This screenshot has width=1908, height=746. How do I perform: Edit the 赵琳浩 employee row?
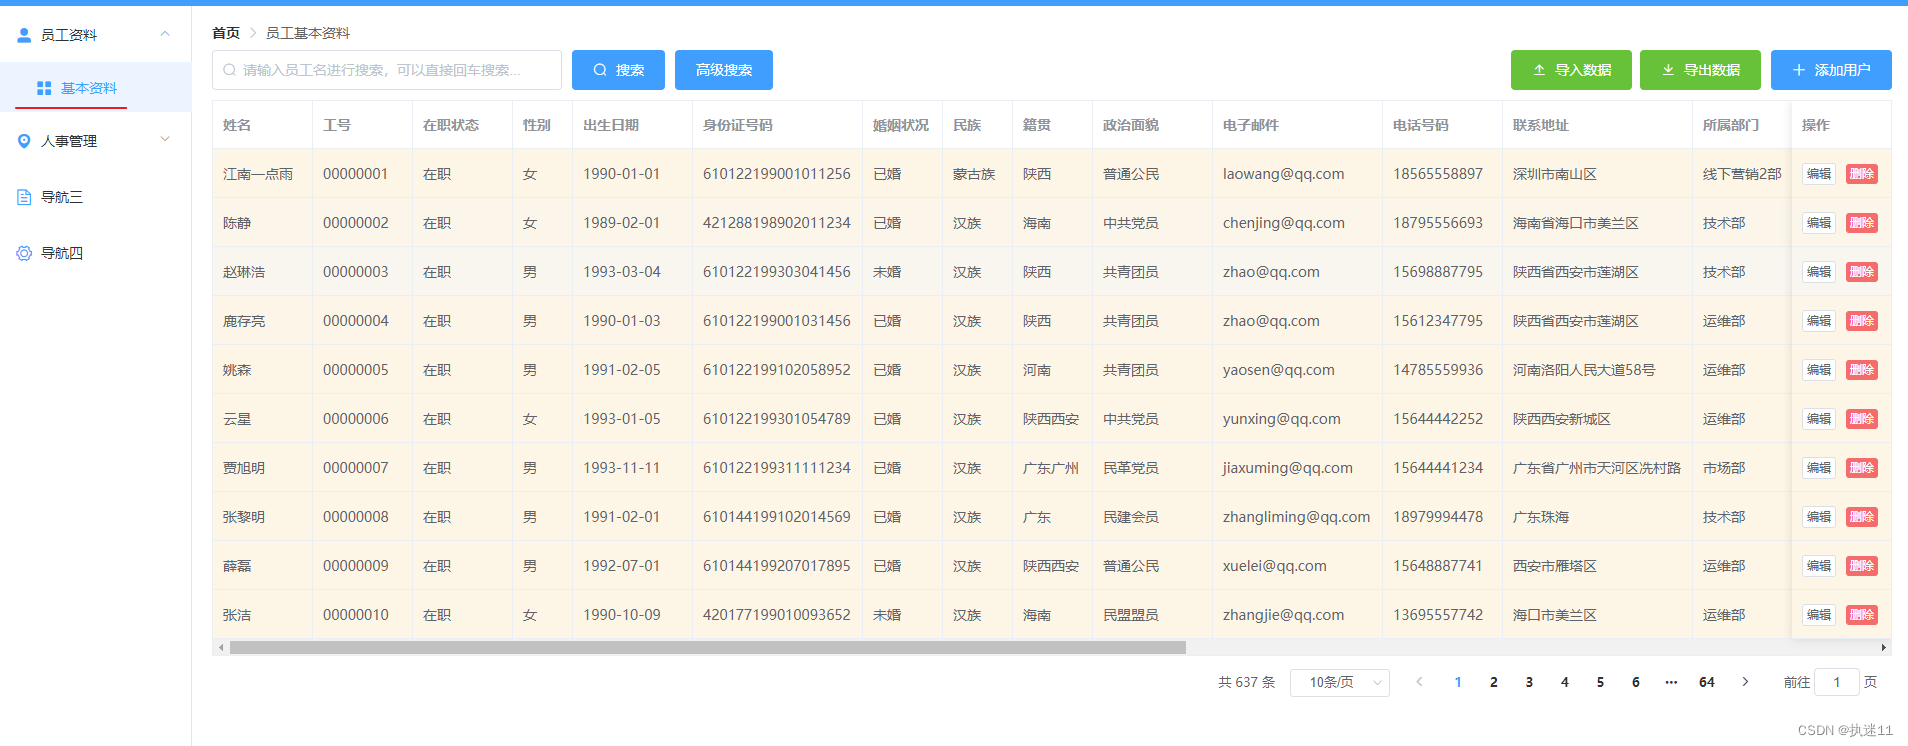1819,272
